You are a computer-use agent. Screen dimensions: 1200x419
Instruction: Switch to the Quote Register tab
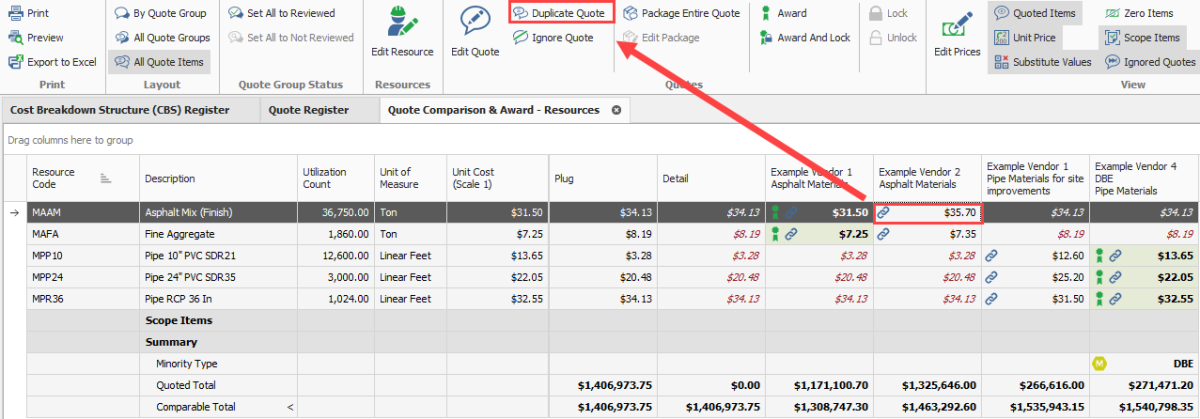pyautogui.click(x=308, y=110)
